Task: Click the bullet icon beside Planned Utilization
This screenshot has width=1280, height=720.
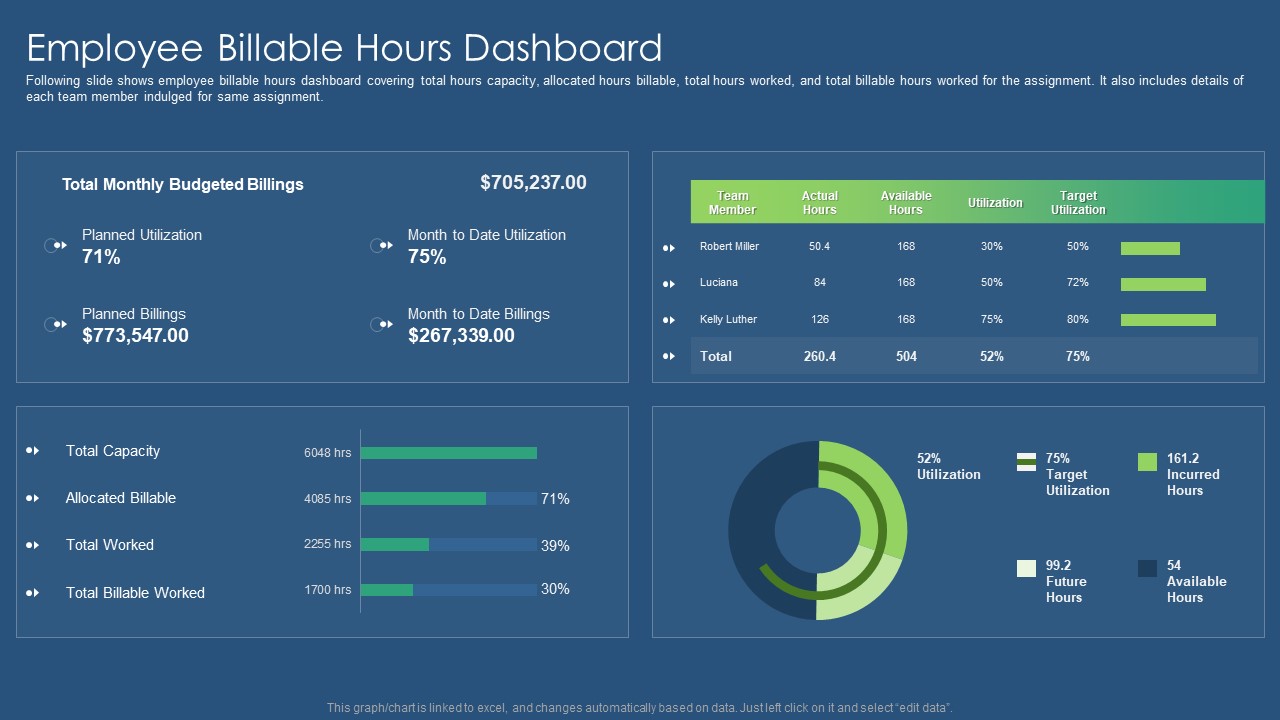Action: (x=56, y=246)
